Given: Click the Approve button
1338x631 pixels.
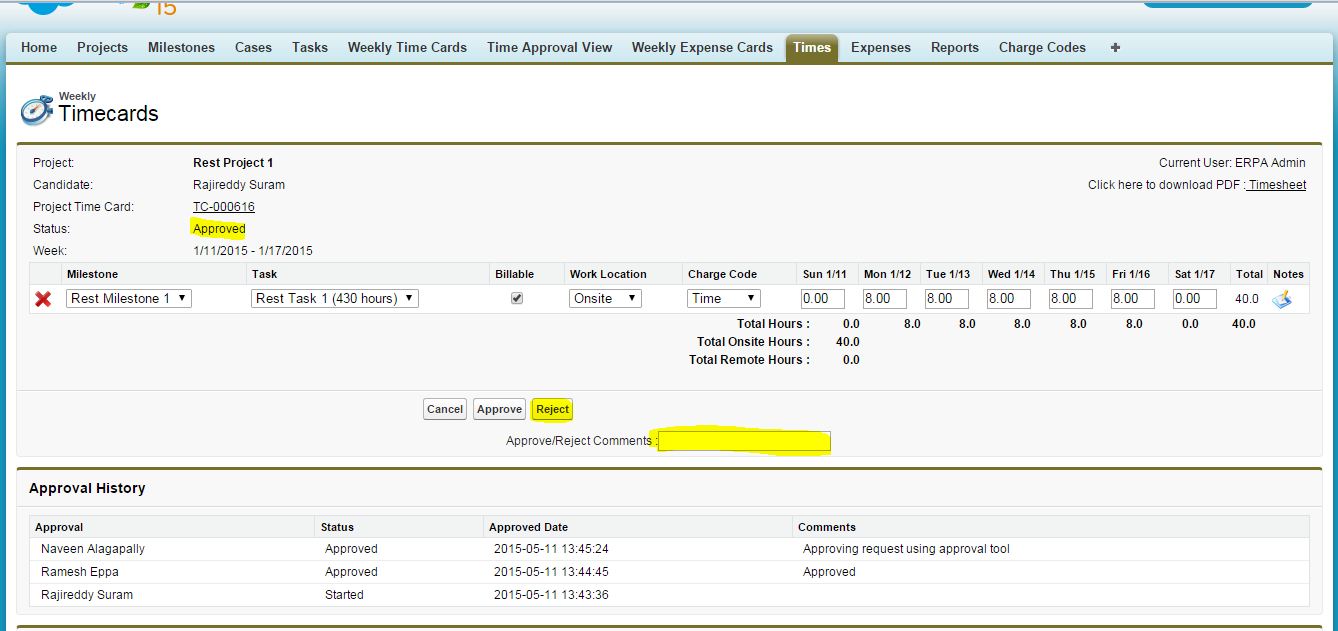Looking at the screenshot, I should [x=499, y=409].
